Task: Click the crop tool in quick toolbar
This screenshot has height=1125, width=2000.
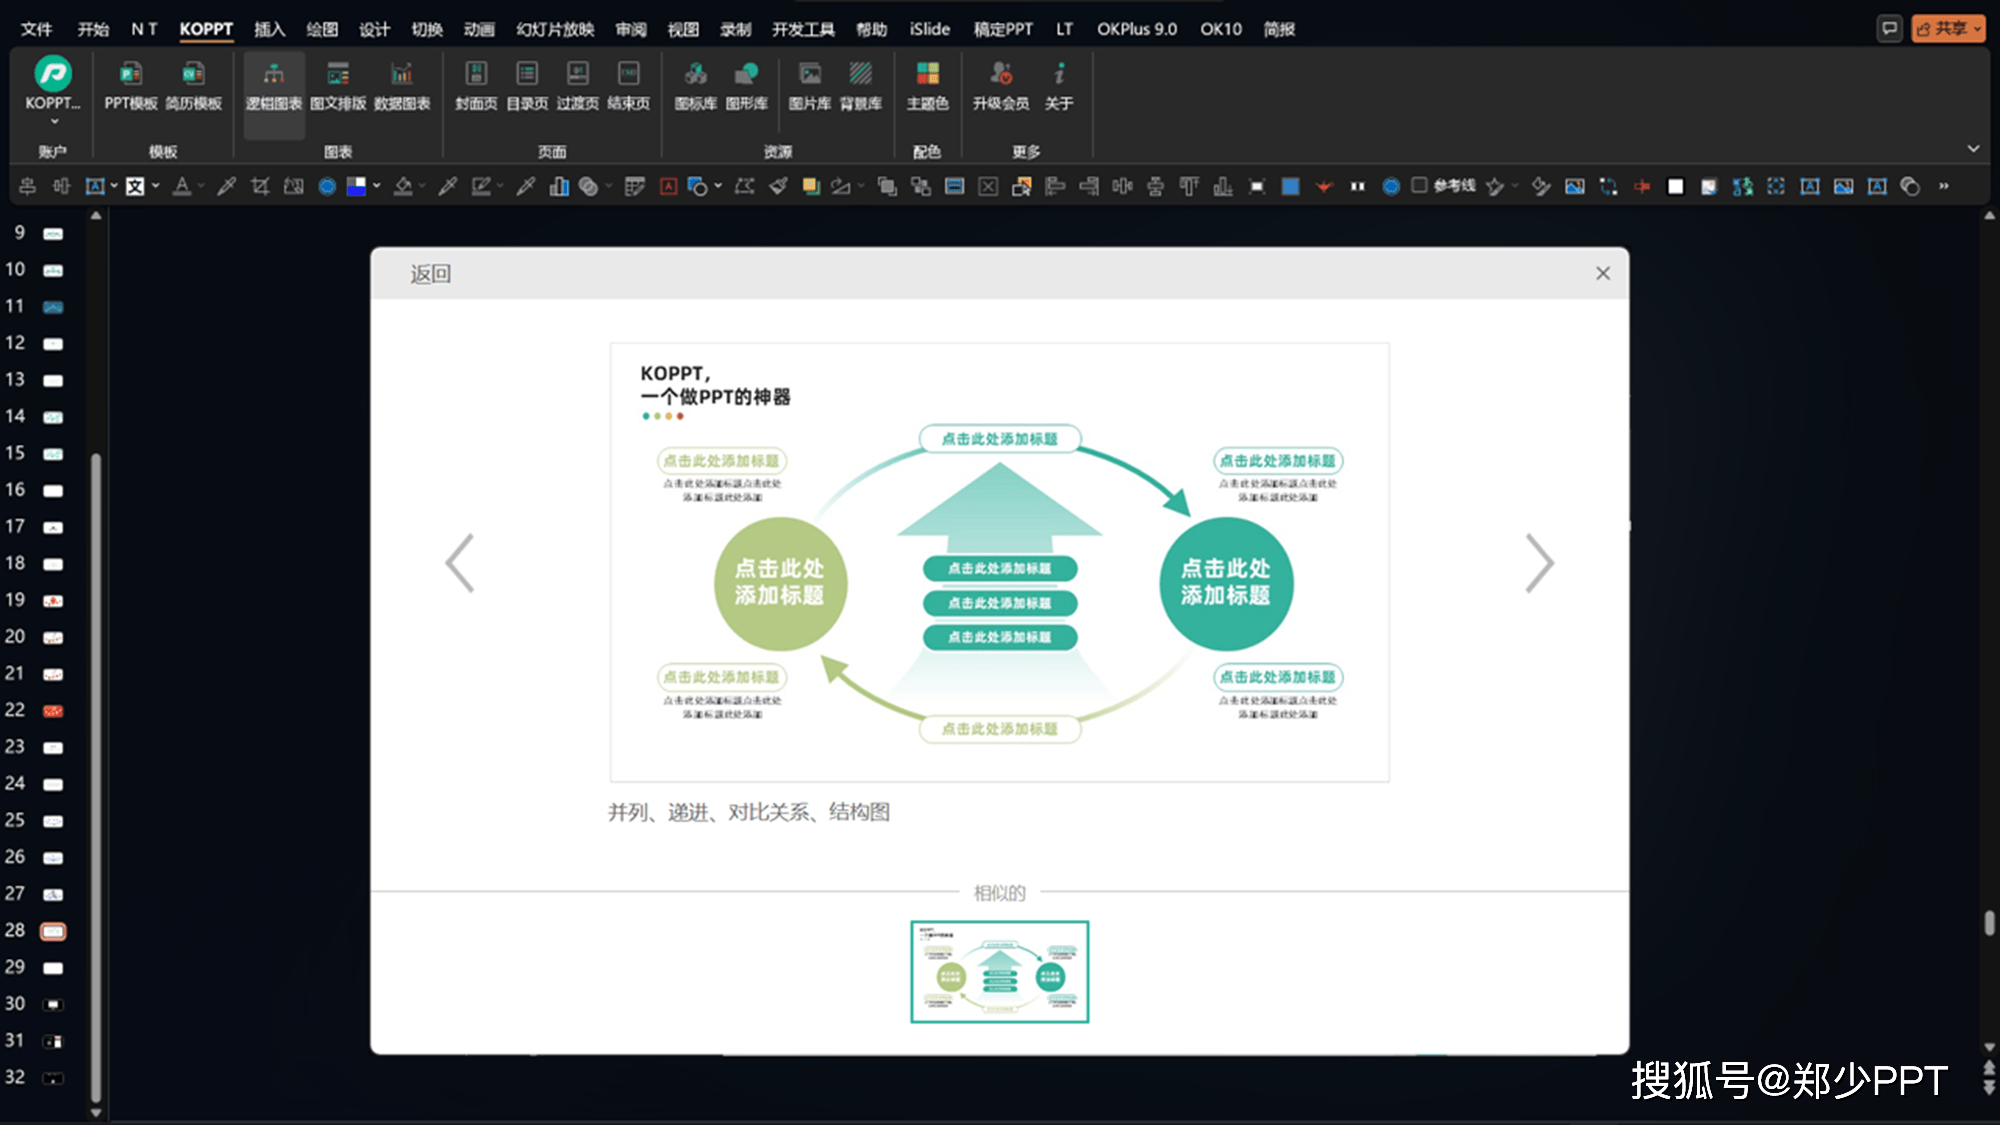Action: coord(260,186)
